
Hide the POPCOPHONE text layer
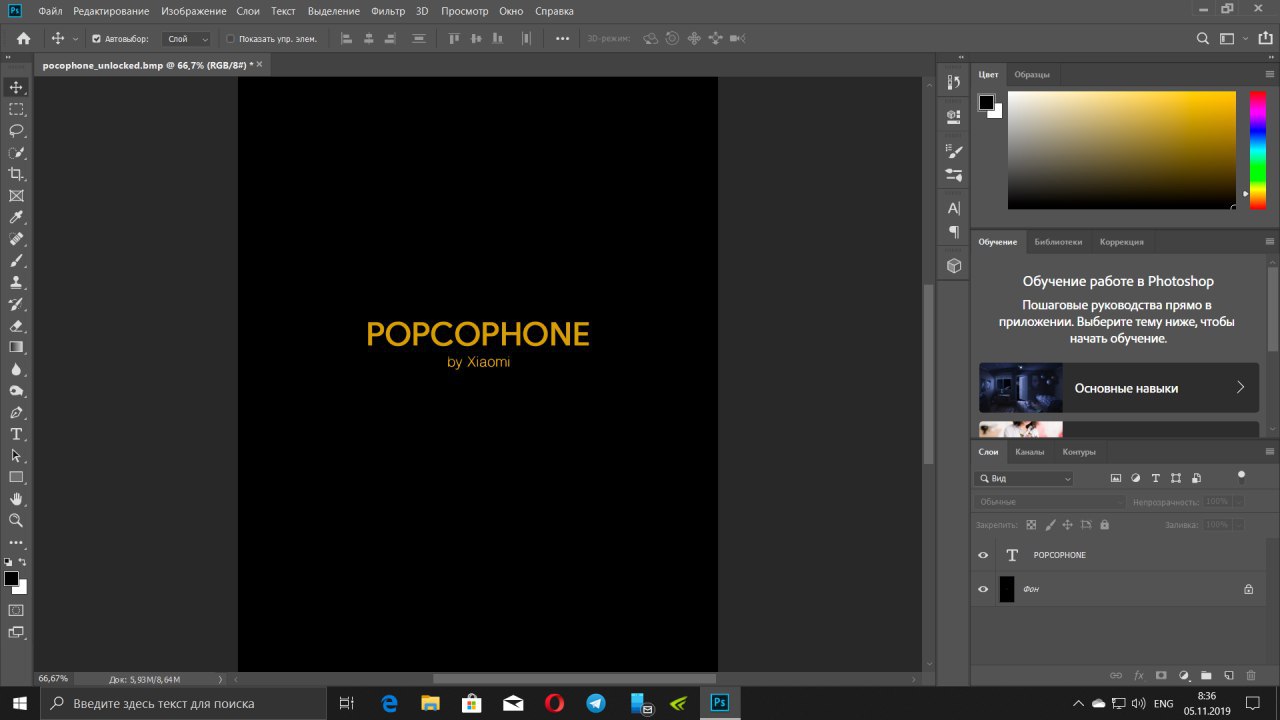(x=983, y=555)
